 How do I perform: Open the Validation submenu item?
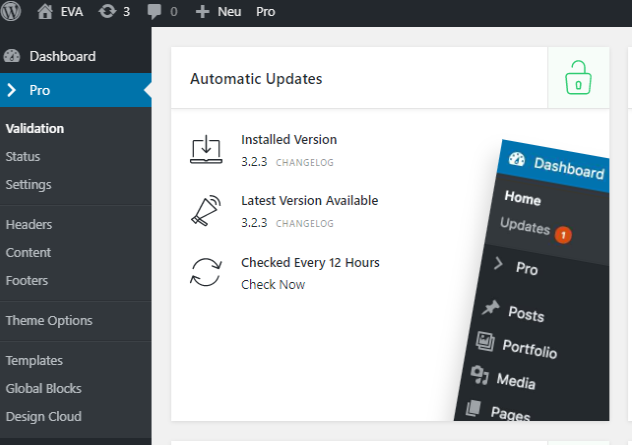35,129
